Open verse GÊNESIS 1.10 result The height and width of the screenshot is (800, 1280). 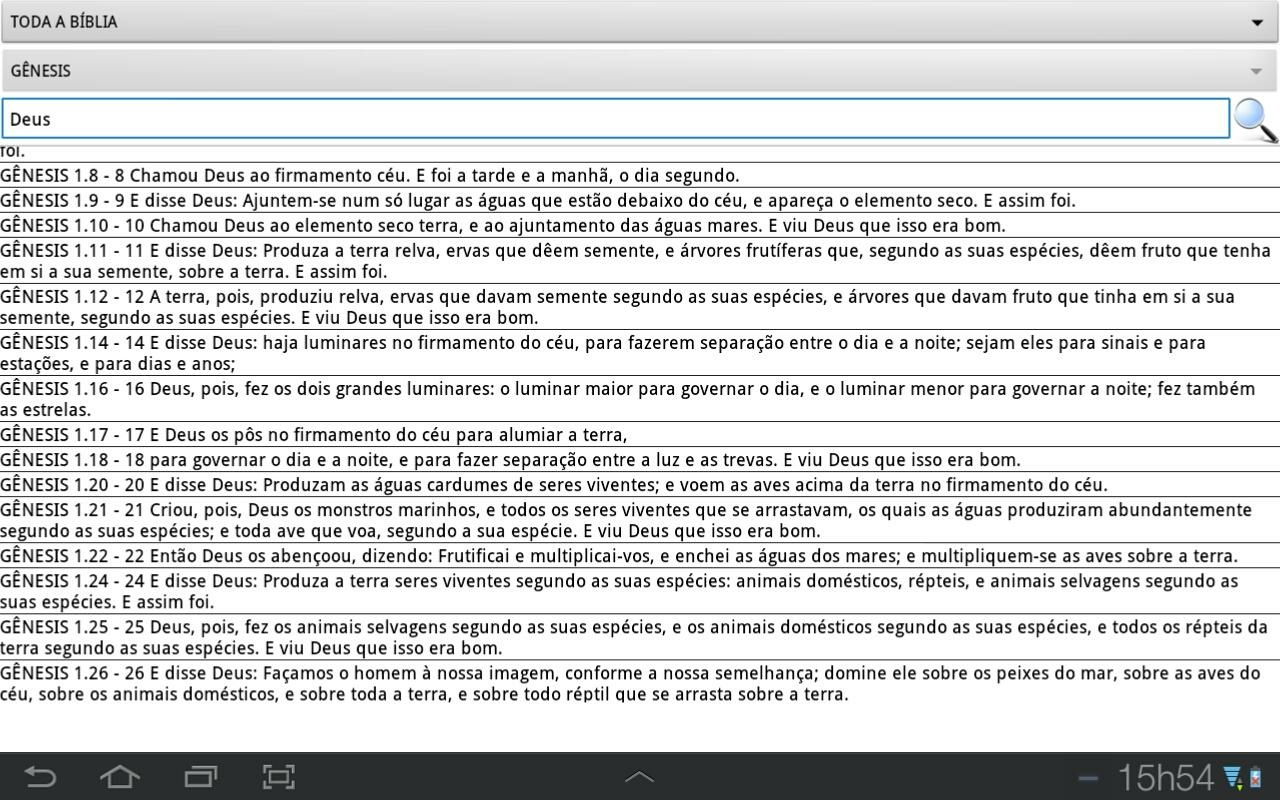[640, 225]
